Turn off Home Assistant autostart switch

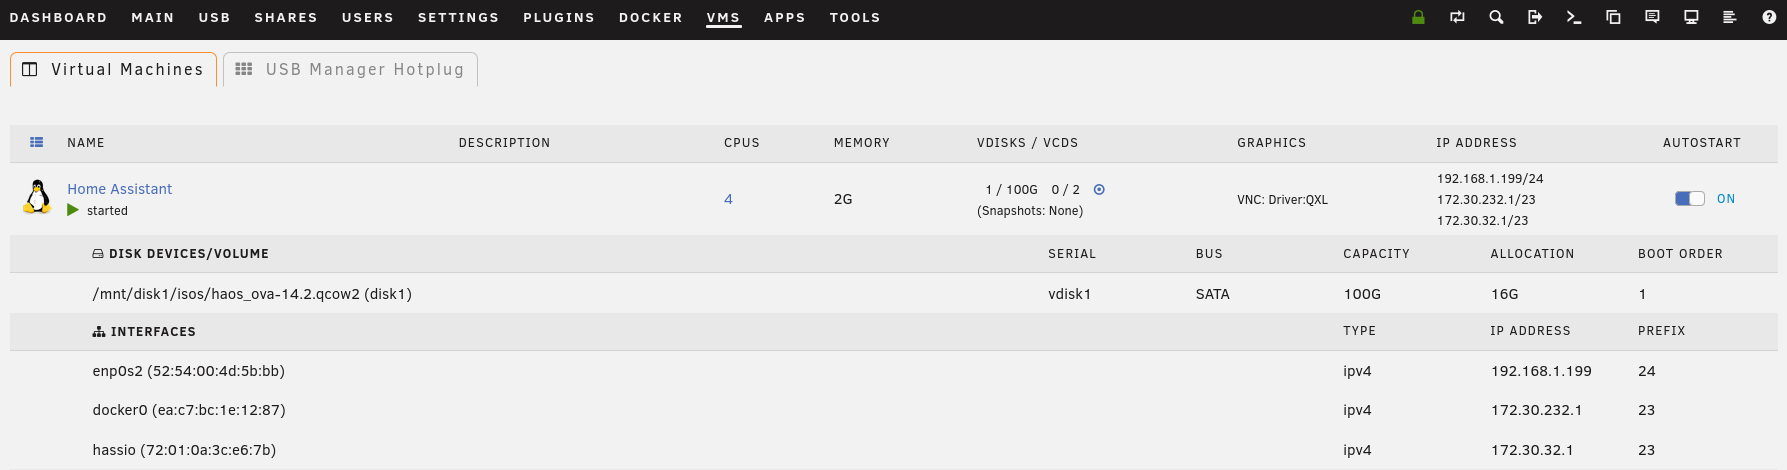[x=1690, y=198]
